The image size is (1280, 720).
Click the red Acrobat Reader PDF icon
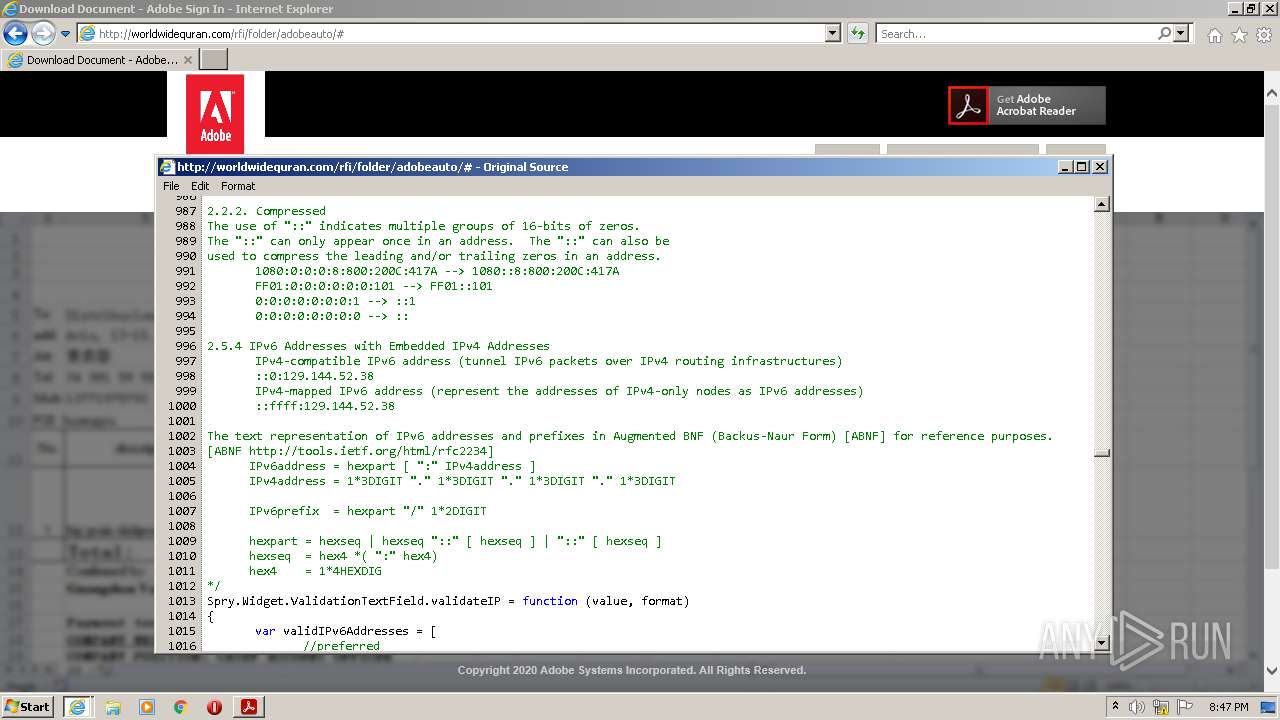pos(968,105)
